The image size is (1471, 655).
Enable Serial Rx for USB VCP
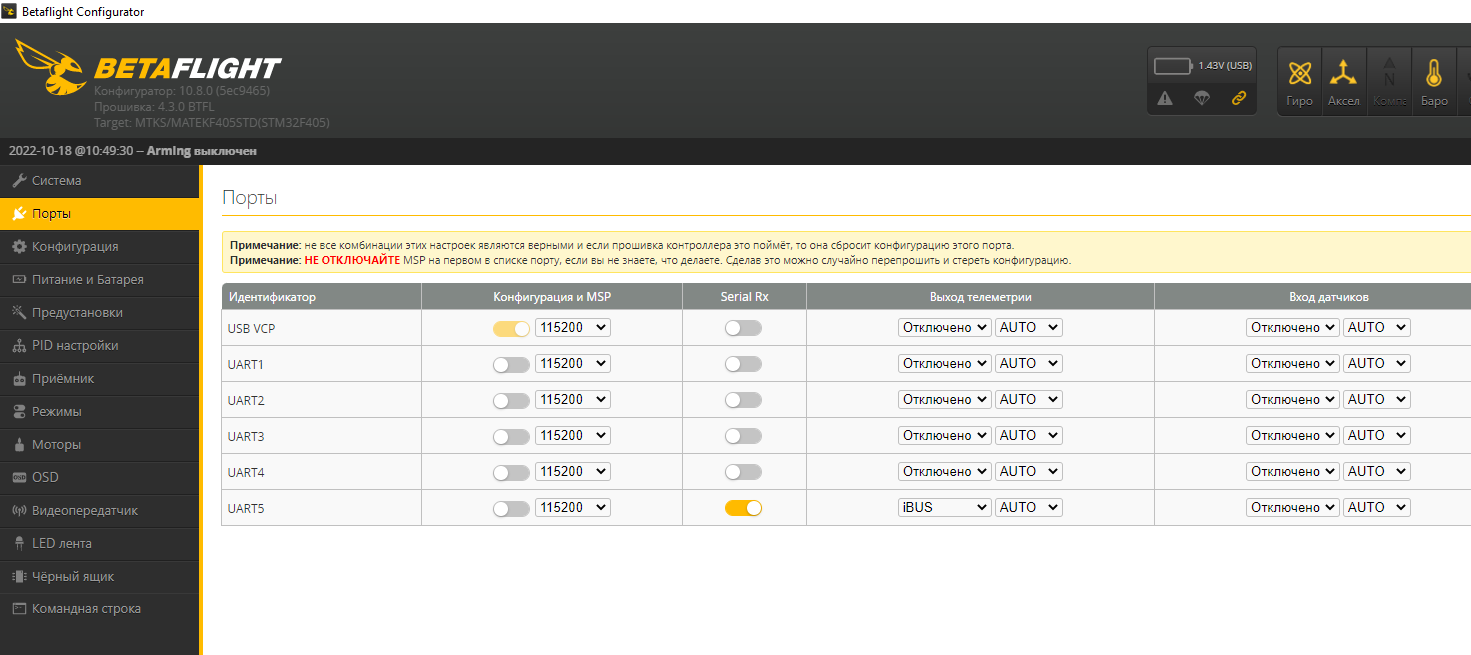pos(743,328)
